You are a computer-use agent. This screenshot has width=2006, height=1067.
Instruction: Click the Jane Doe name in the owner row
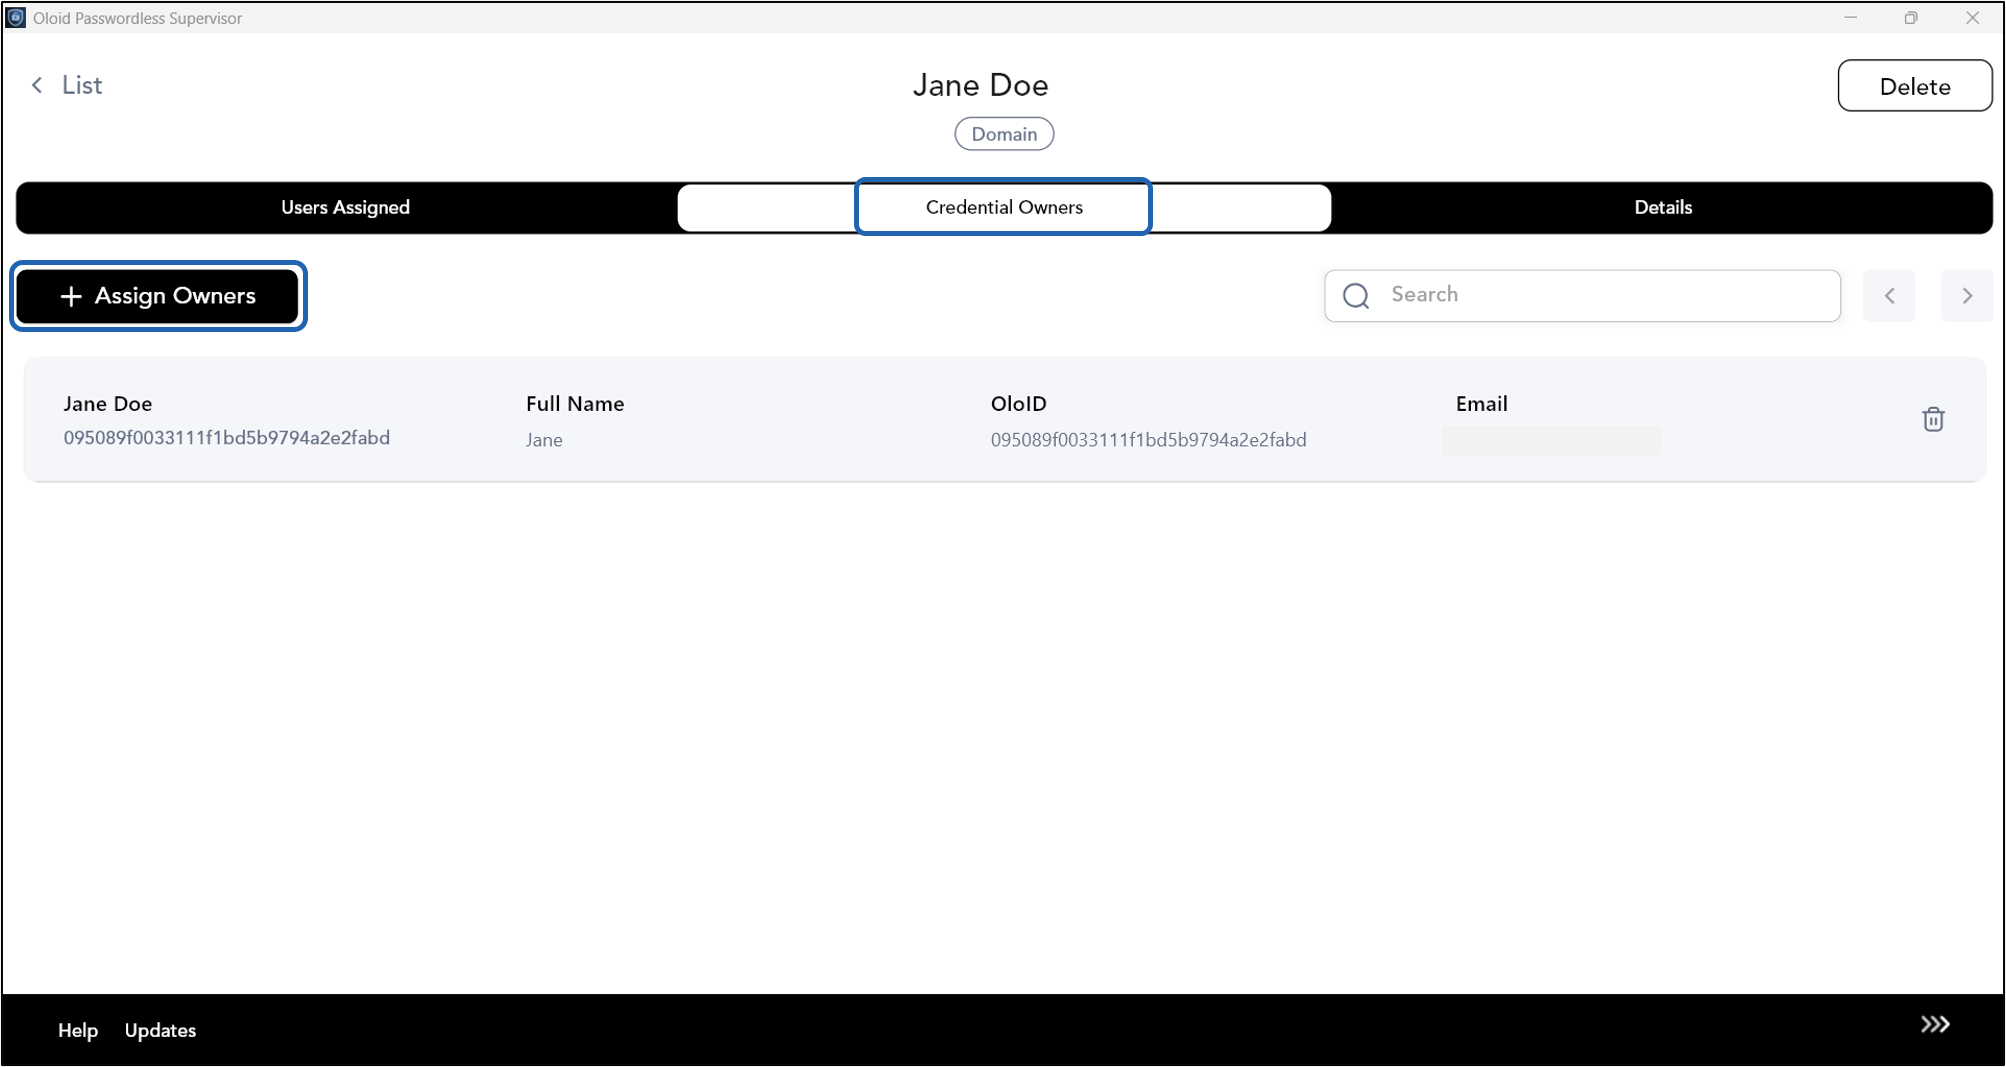pos(108,404)
